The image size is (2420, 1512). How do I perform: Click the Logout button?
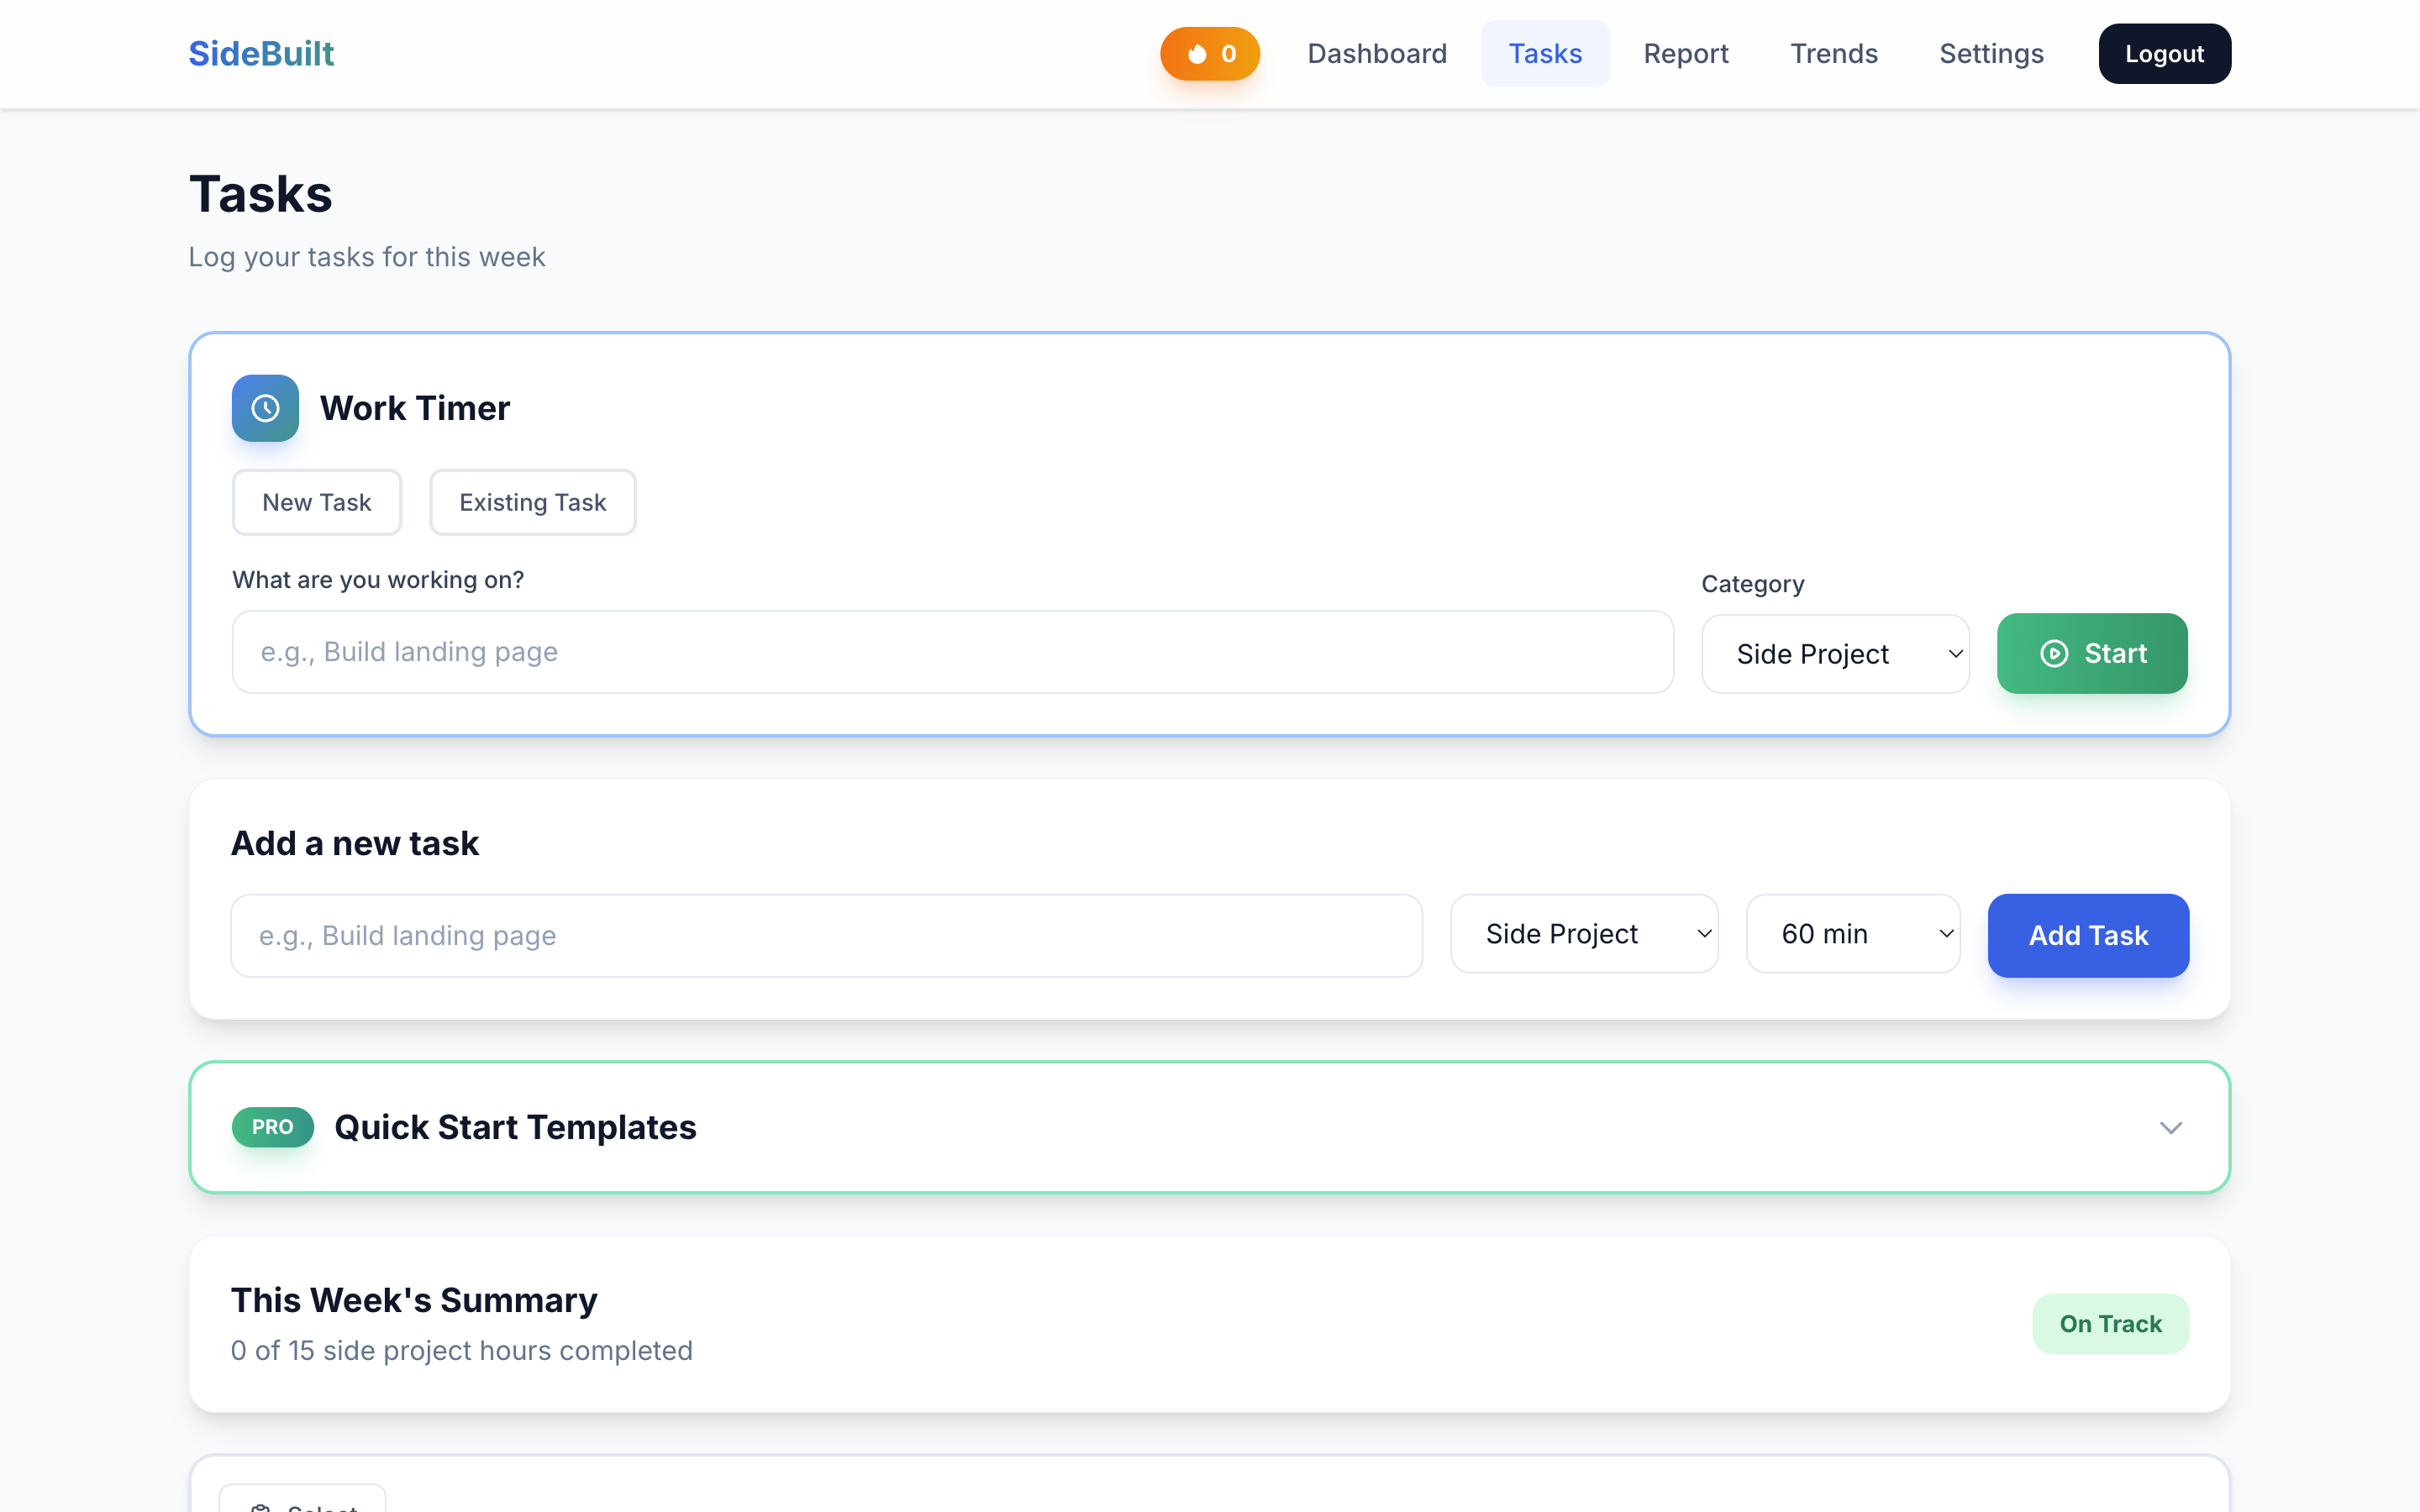(x=2164, y=53)
